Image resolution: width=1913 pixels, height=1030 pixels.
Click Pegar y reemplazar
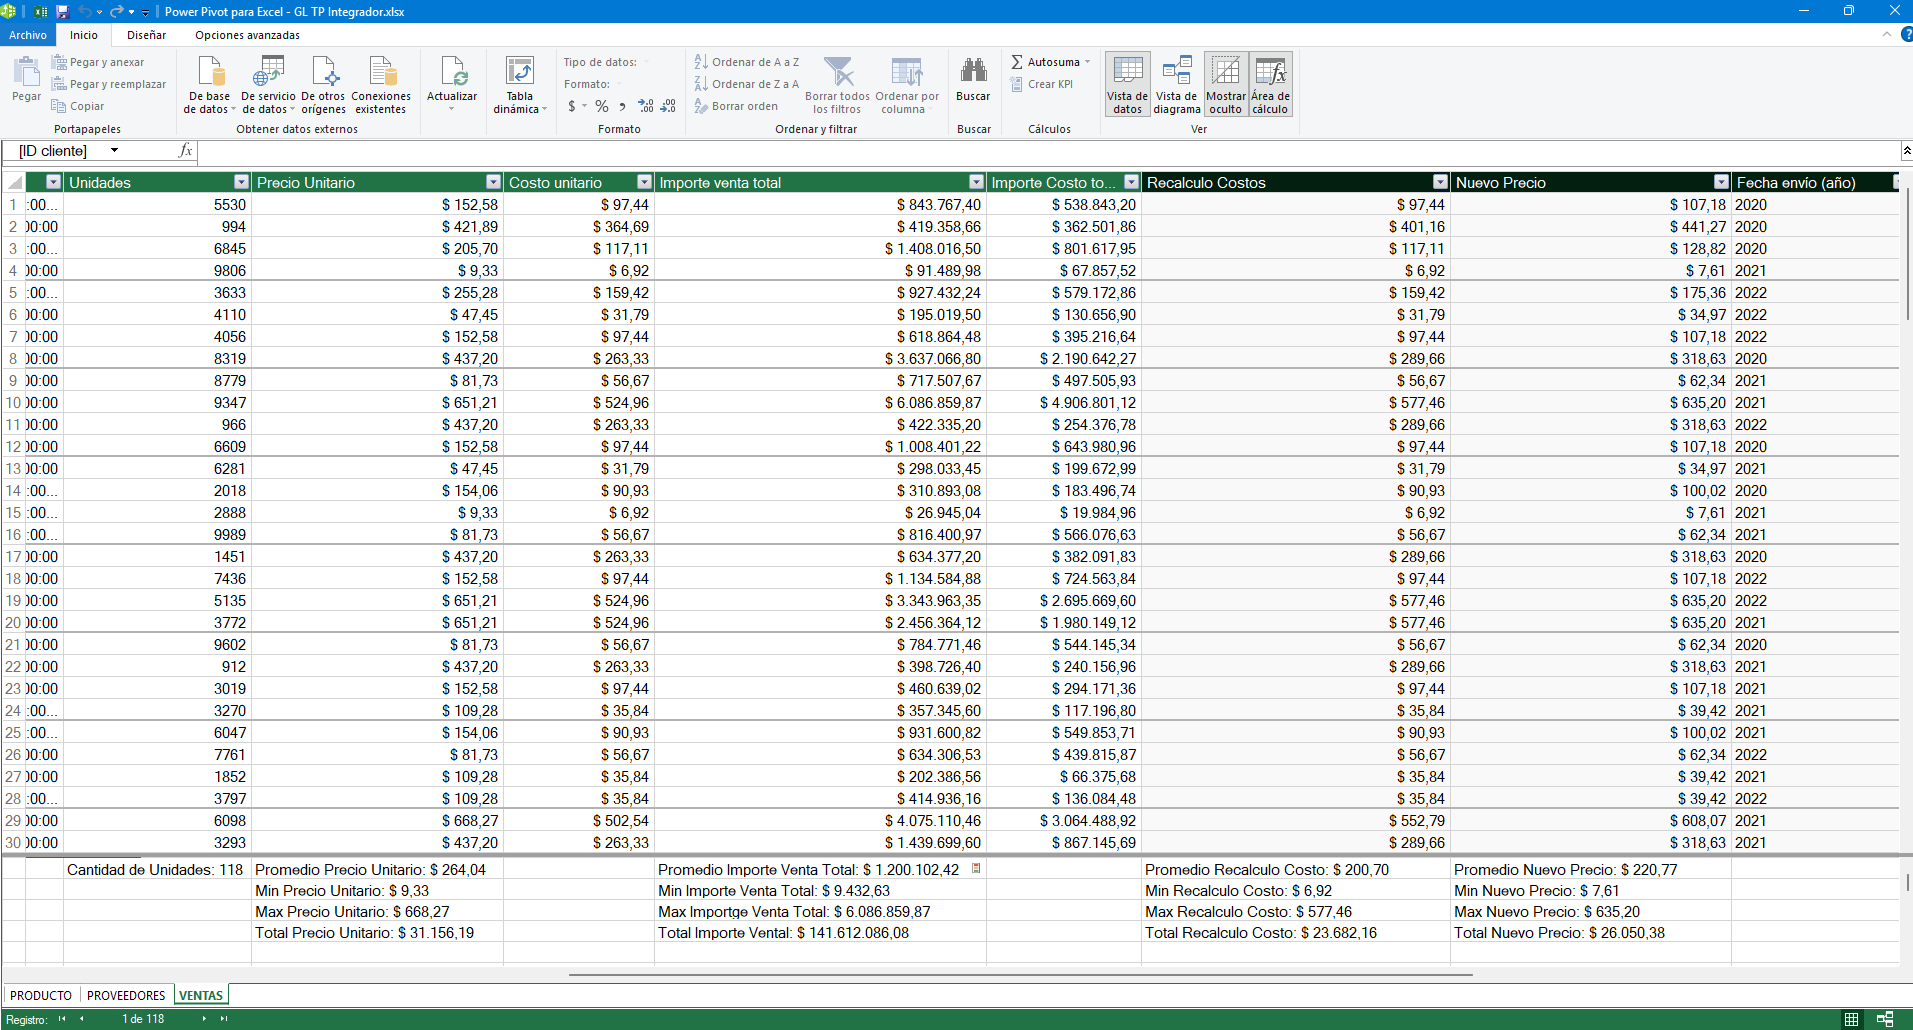pyautogui.click(x=109, y=84)
